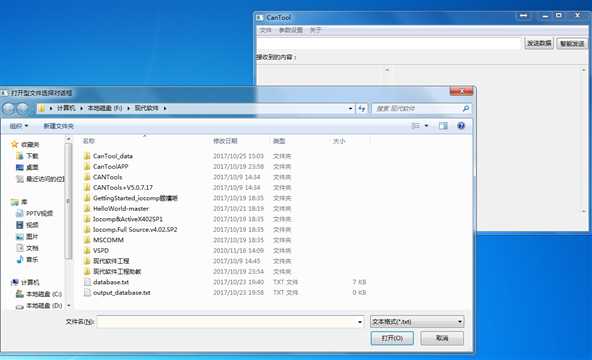Select the local disk (C:) drive icon
The width and height of the screenshot is (592, 360).
point(20,294)
